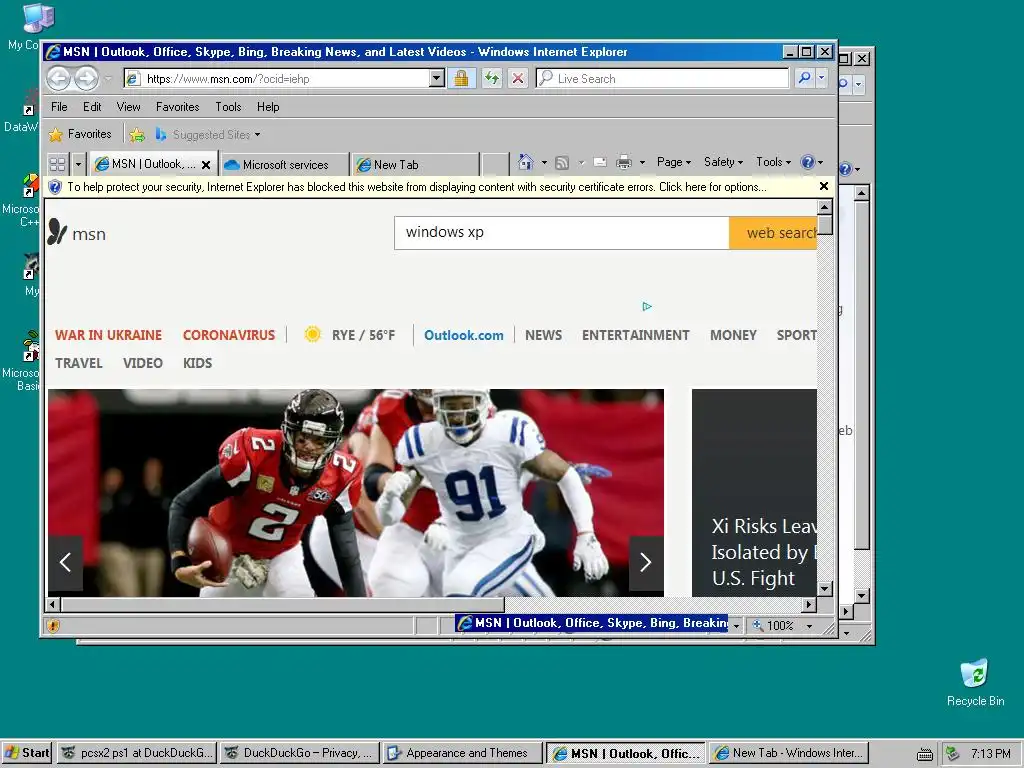1024x768 pixels.
Task: Click the CORONAVIRUS link
Action: click(x=229, y=335)
